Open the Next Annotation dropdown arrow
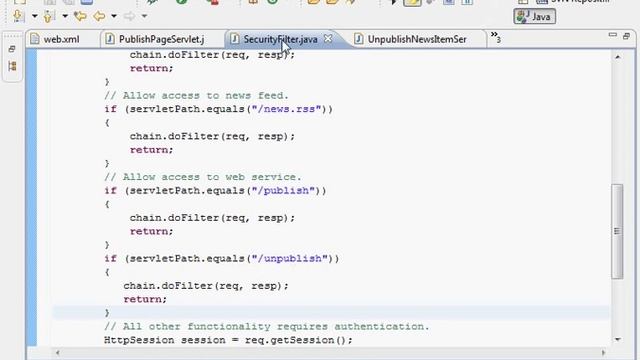 pyautogui.click(x=35, y=16)
